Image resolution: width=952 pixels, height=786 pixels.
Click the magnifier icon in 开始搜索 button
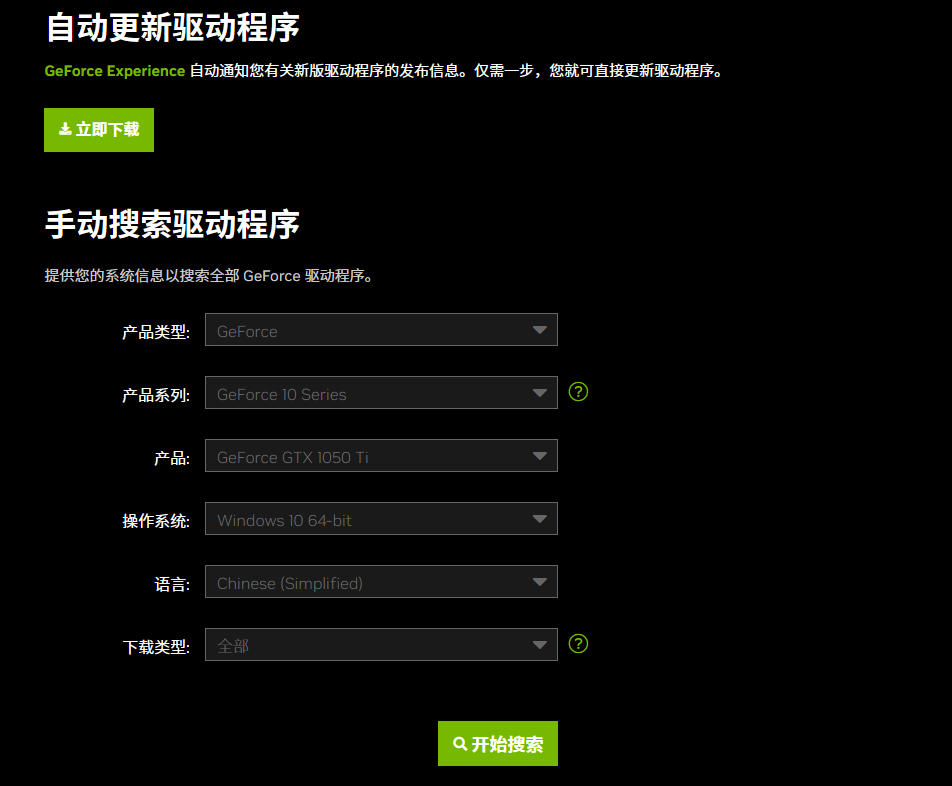point(461,743)
